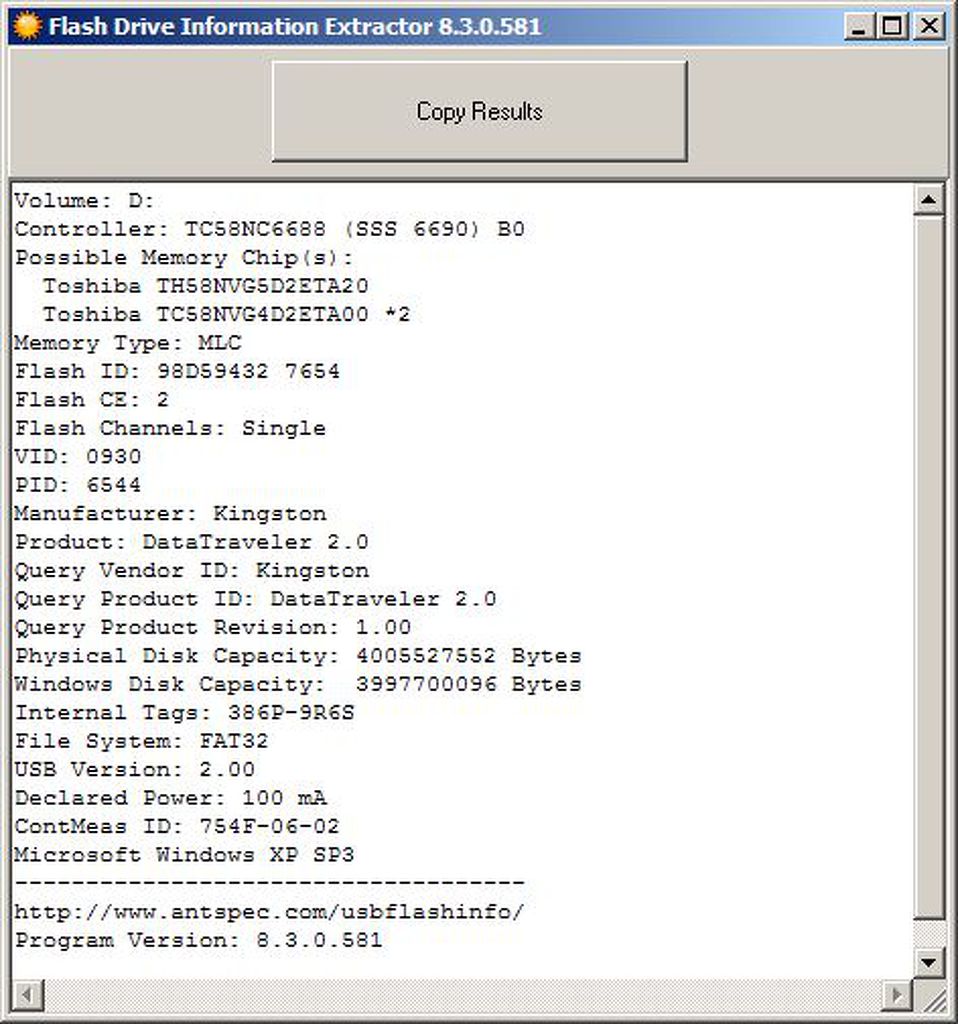Click the 'Query Vendor ID: Kingston' line
This screenshot has width=958, height=1024.
click(192, 571)
